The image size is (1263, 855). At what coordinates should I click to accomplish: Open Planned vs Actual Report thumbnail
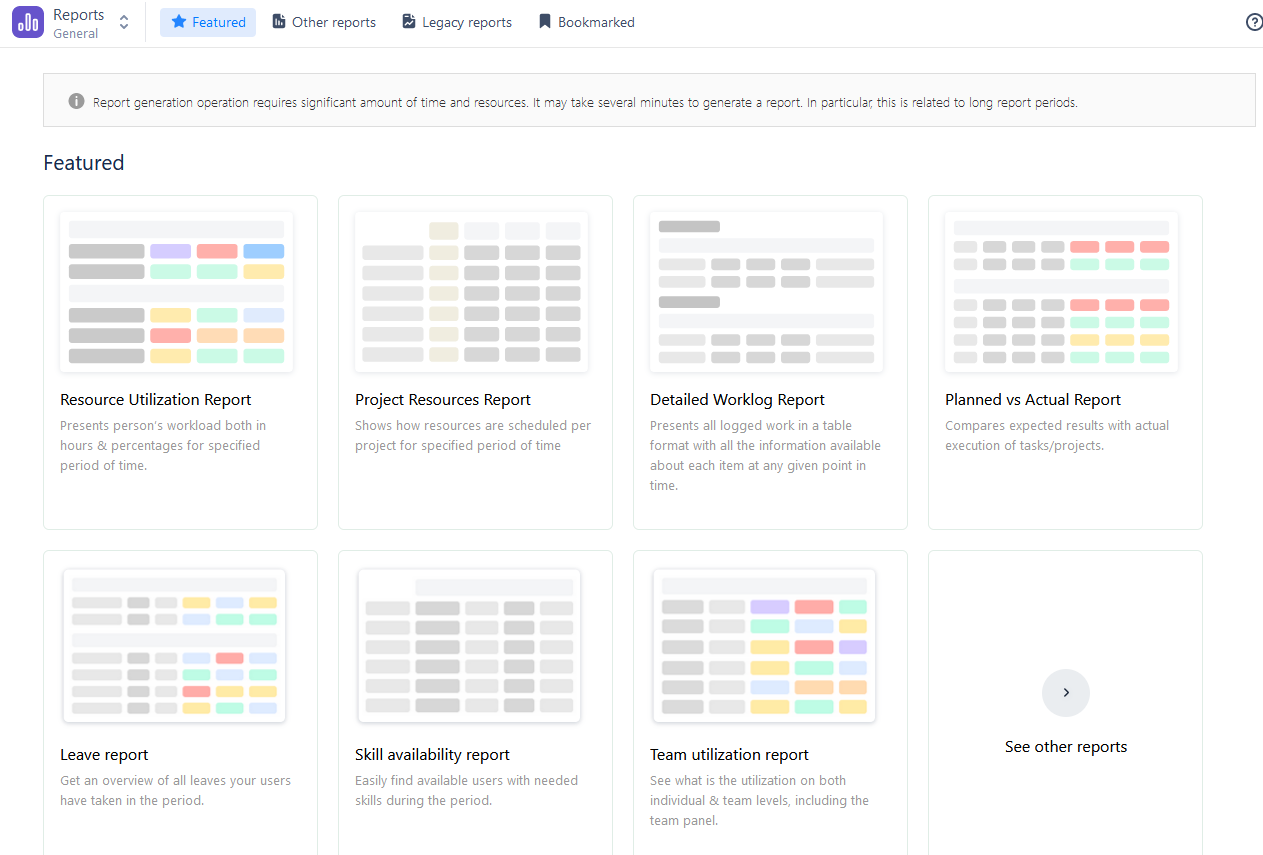(x=1061, y=292)
